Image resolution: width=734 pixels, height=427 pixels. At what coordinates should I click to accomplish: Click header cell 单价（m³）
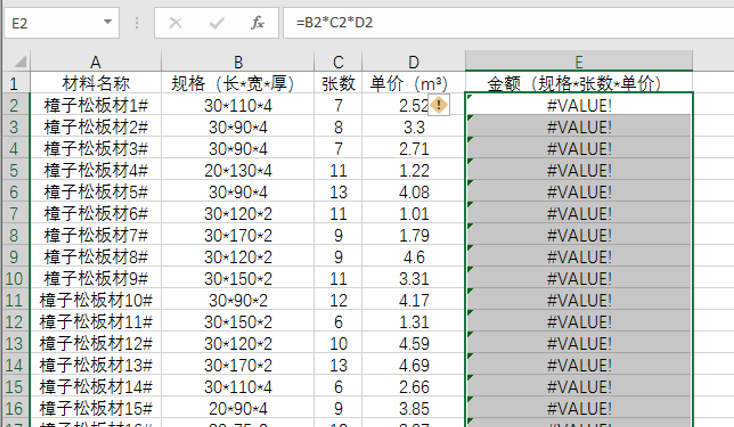pos(413,83)
